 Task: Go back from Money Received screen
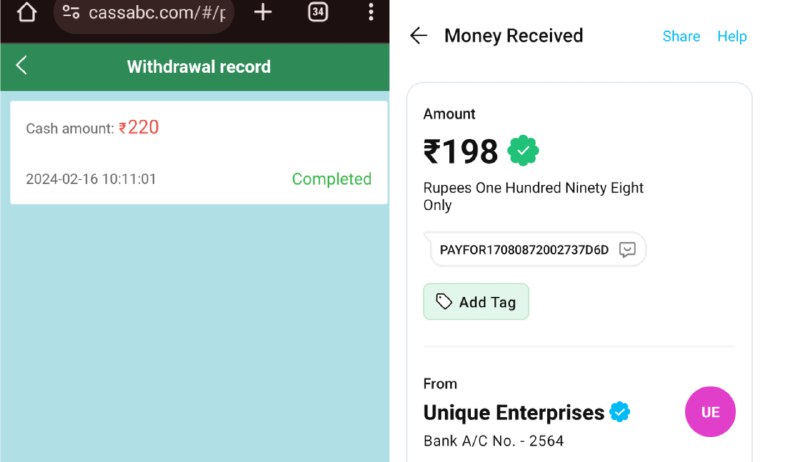click(x=418, y=36)
